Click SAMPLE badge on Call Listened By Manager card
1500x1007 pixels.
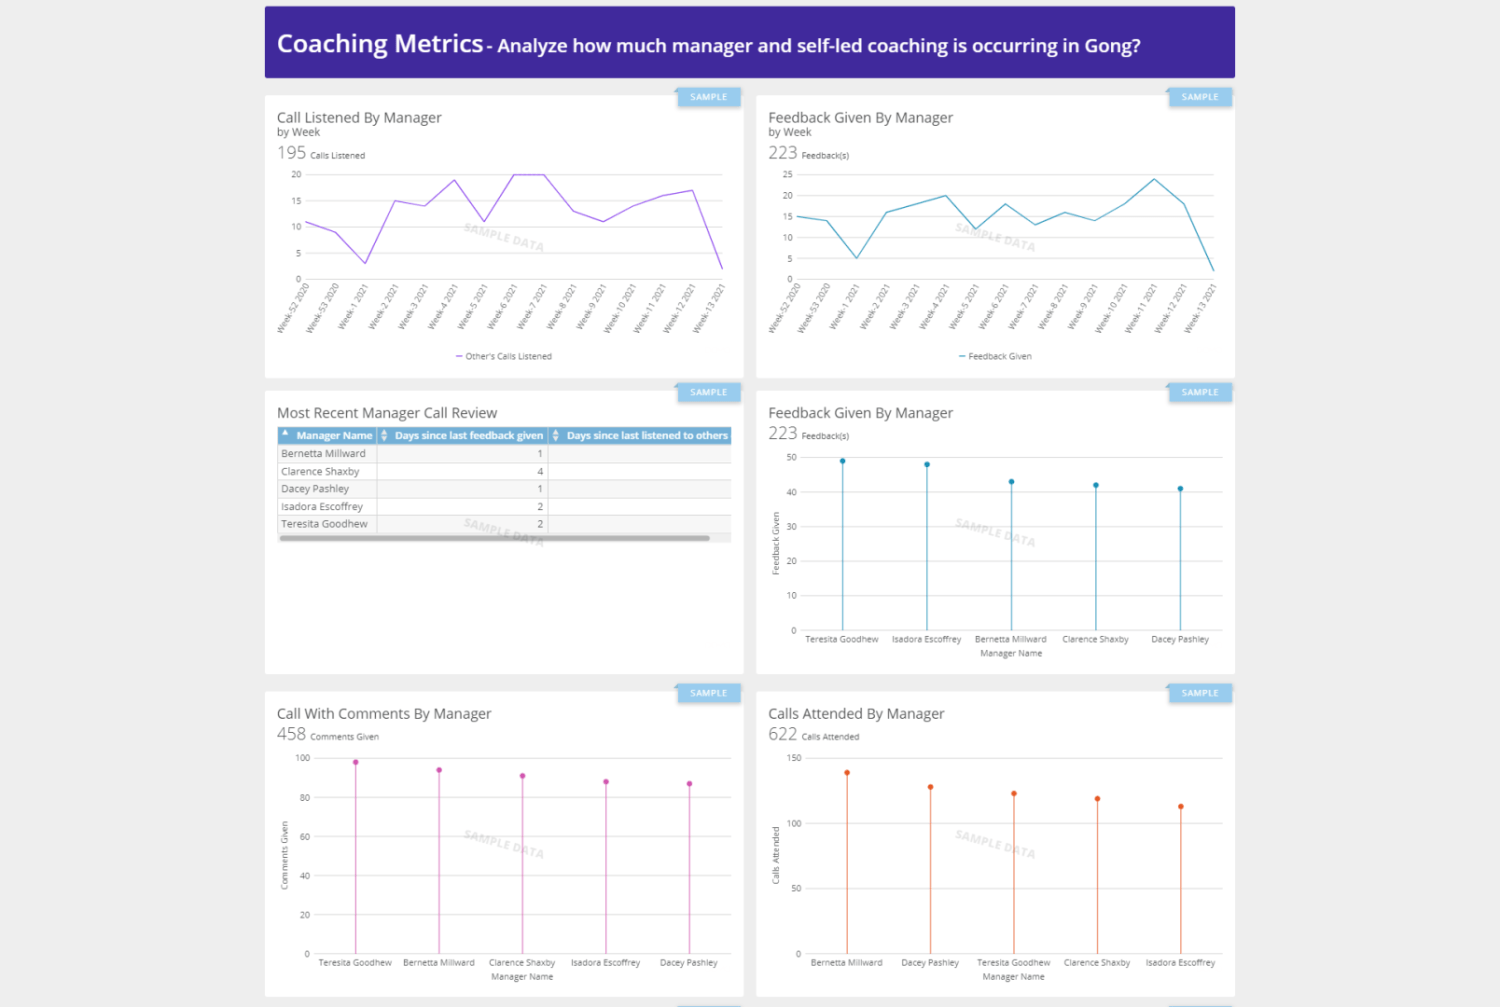708,97
